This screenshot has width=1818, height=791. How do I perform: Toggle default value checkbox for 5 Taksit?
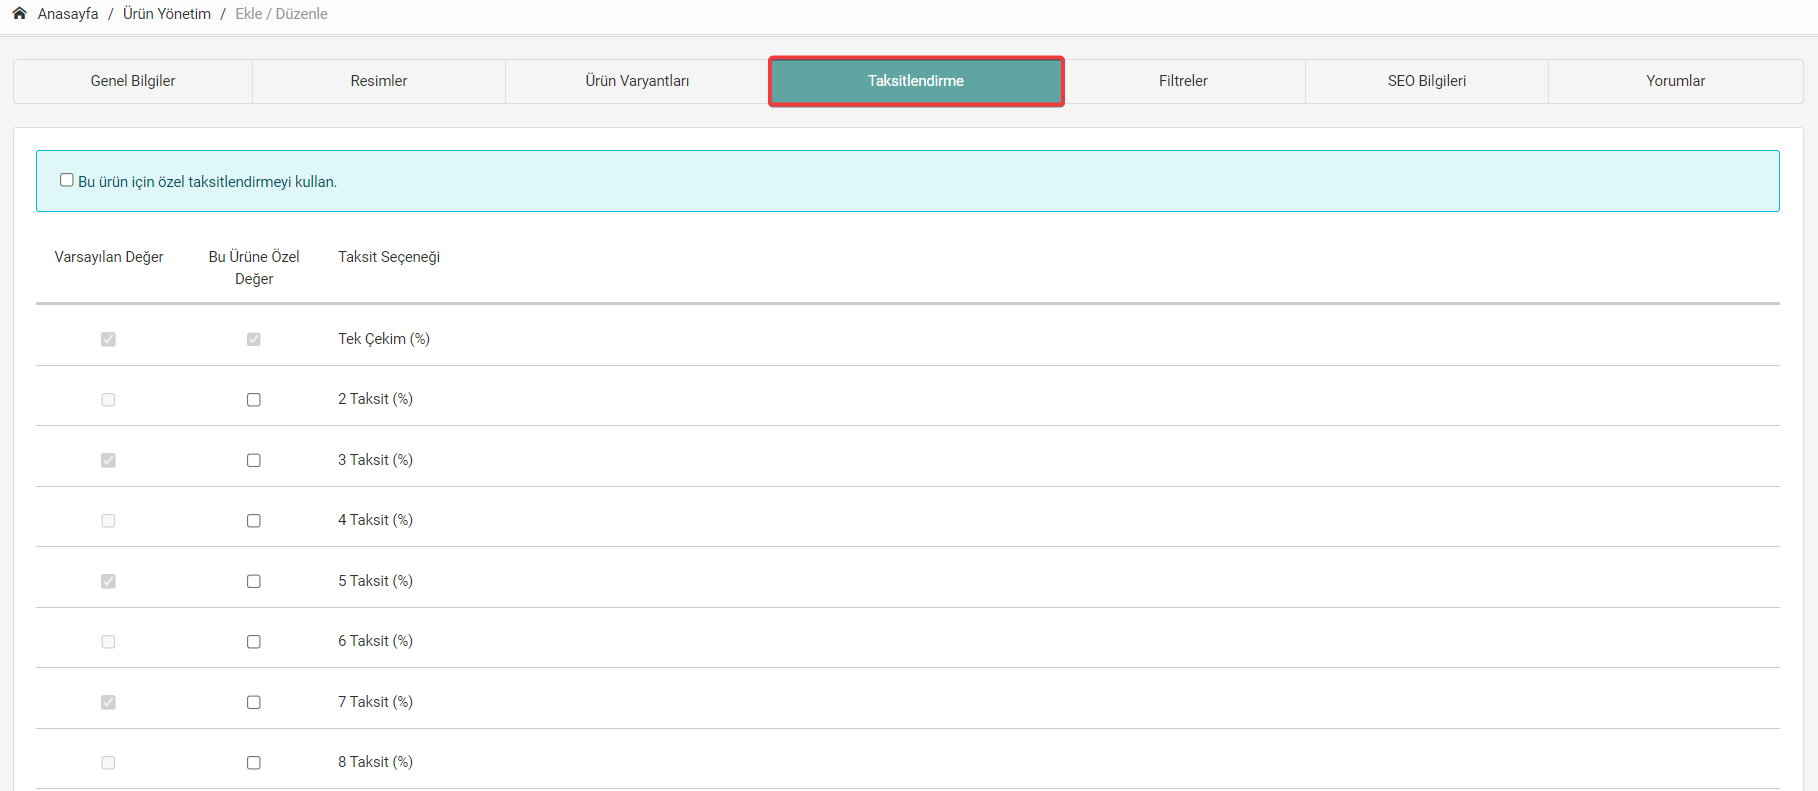108,581
